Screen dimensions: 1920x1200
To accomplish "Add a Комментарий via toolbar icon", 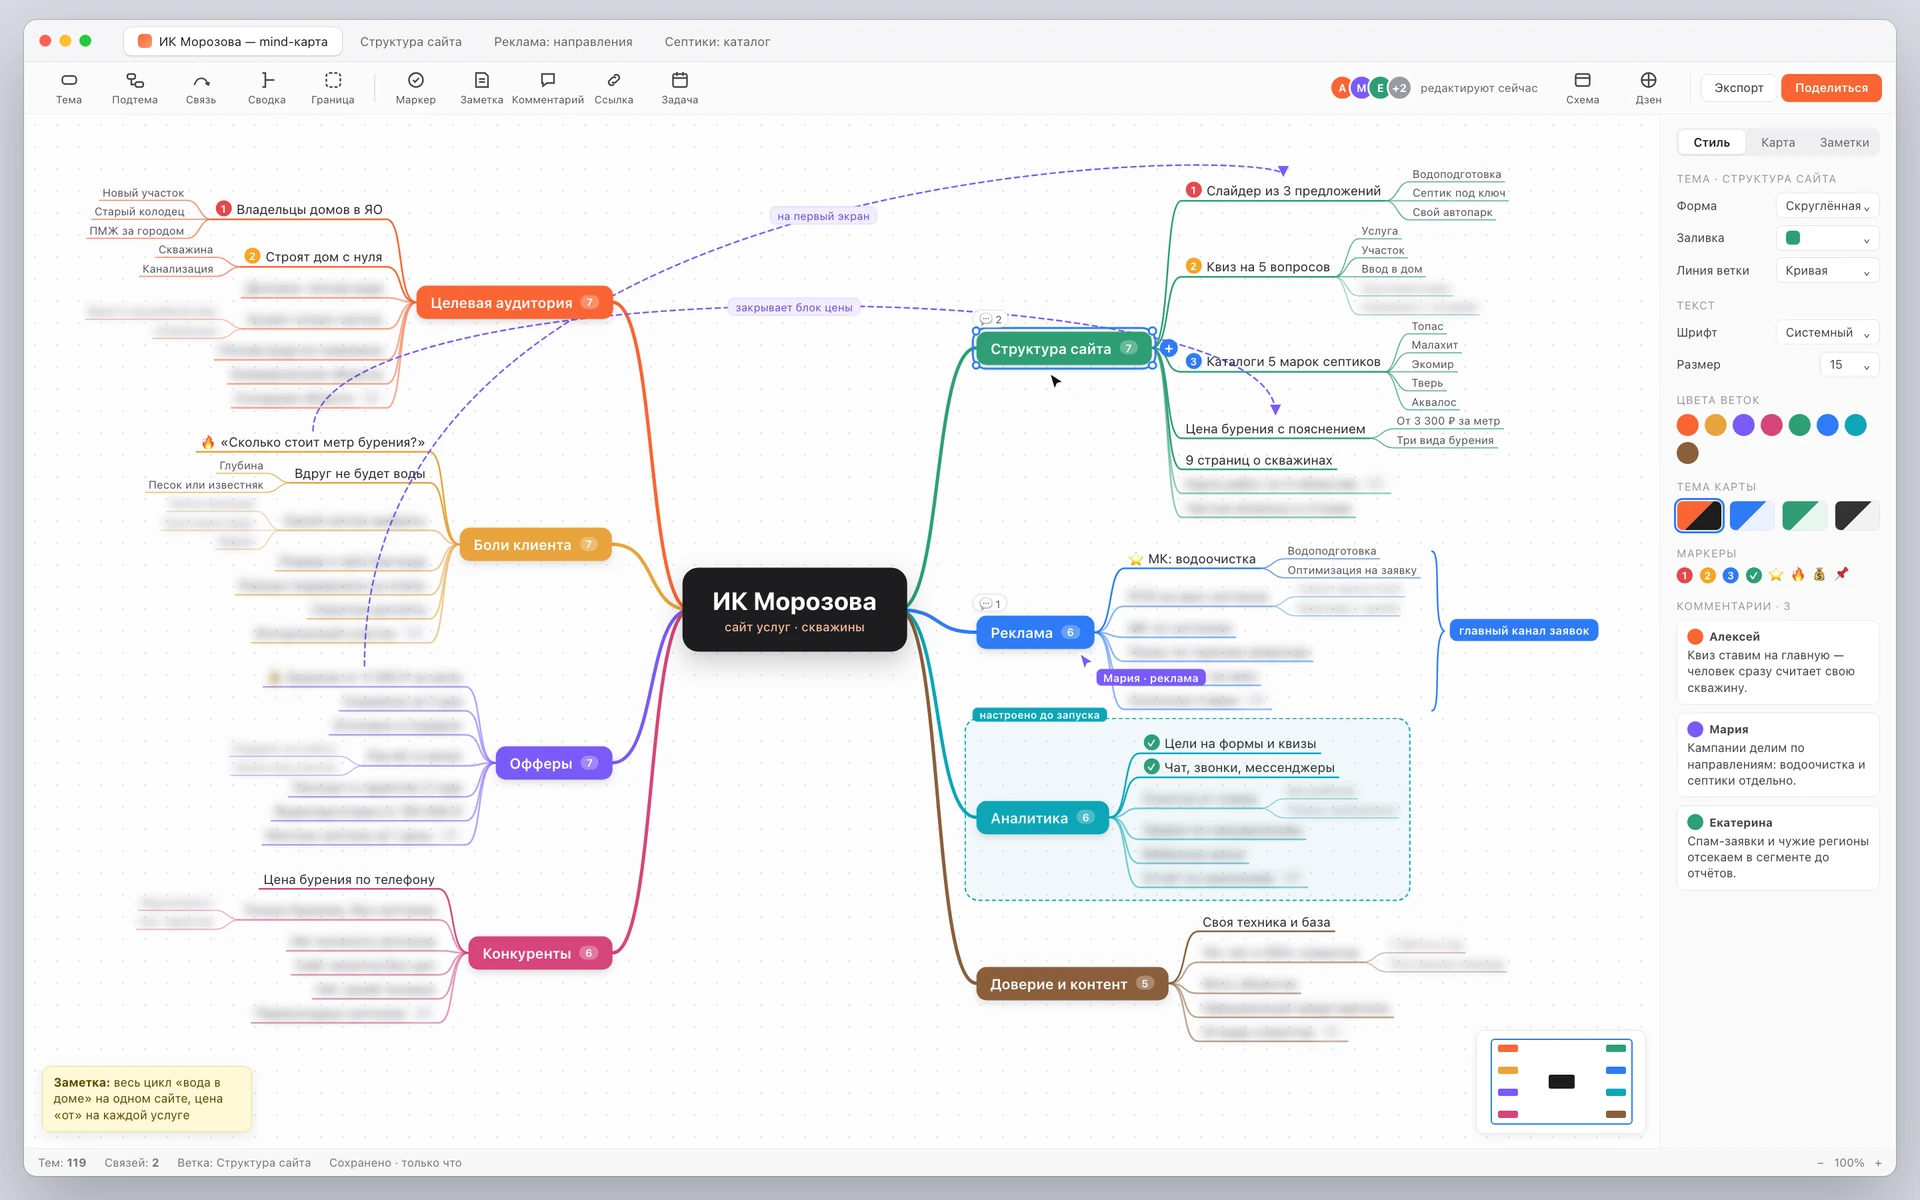I will coord(548,88).
